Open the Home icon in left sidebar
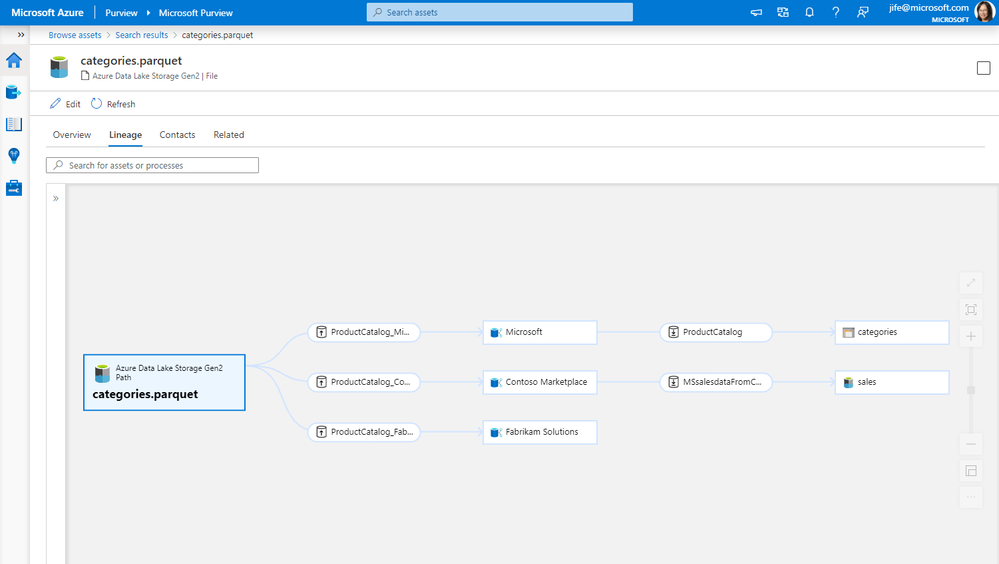999x564 pixels. (14, 61)
